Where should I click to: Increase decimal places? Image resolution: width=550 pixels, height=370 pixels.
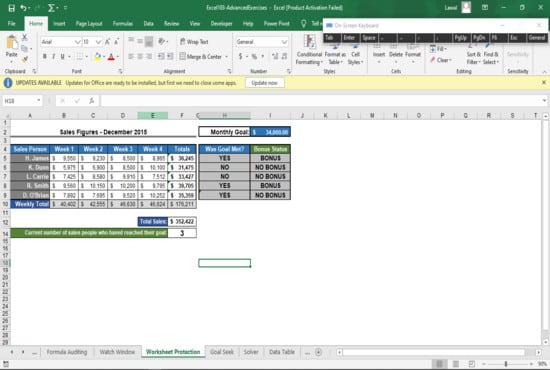point(275,56)
